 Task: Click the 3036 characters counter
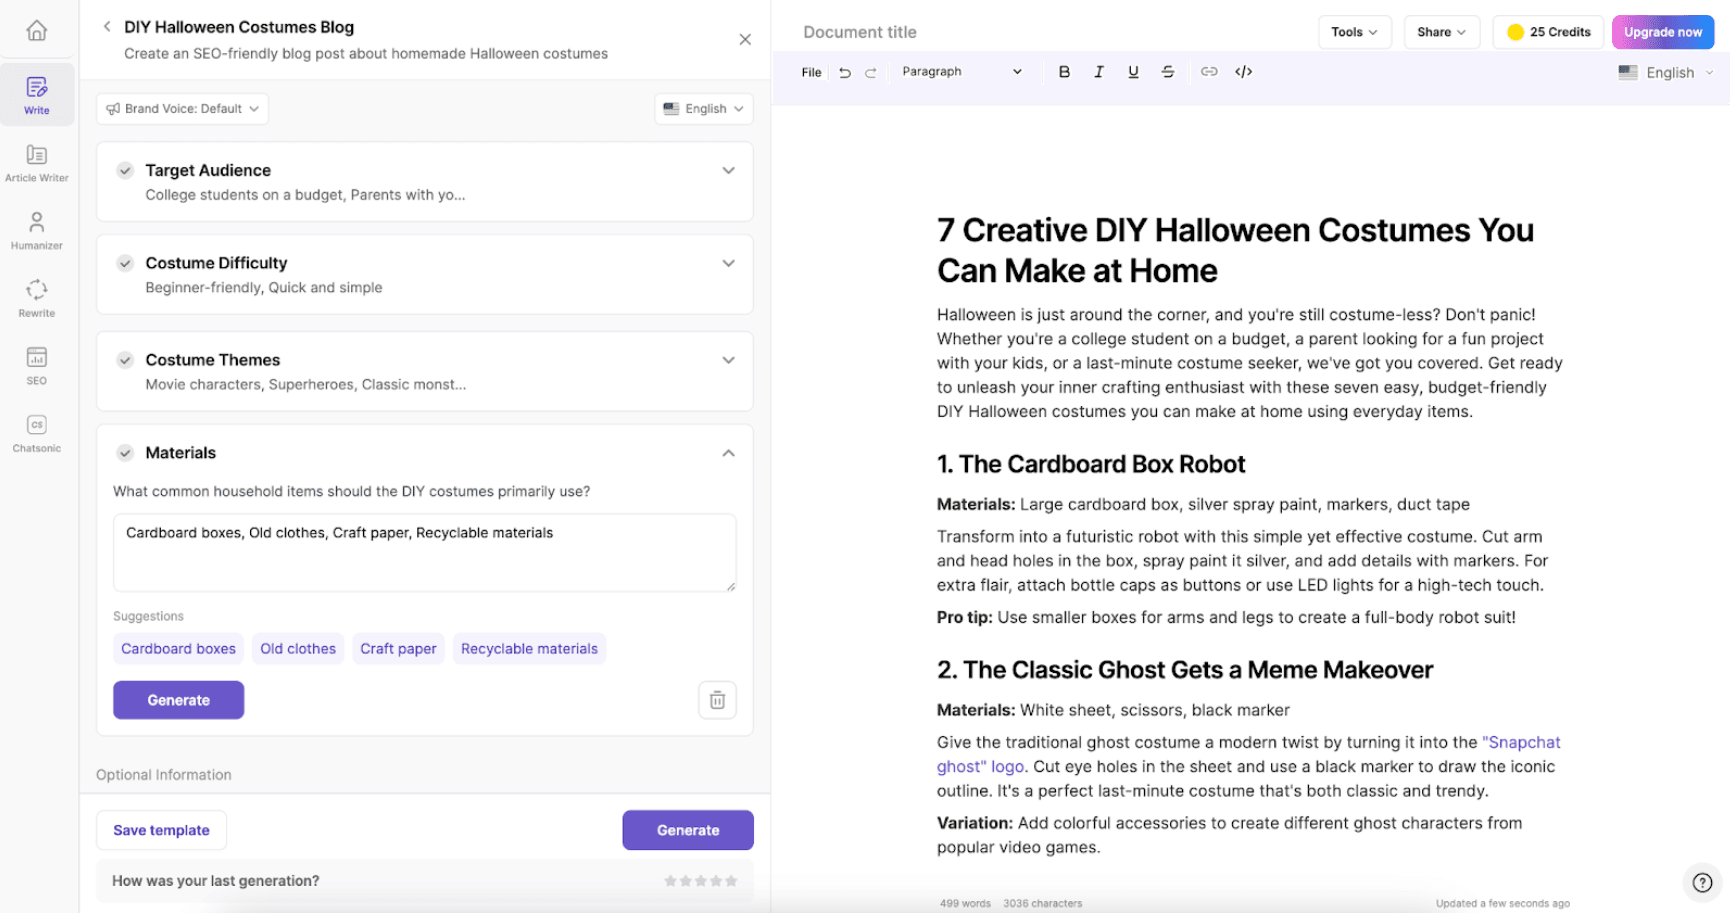[x=1043, y=903]
